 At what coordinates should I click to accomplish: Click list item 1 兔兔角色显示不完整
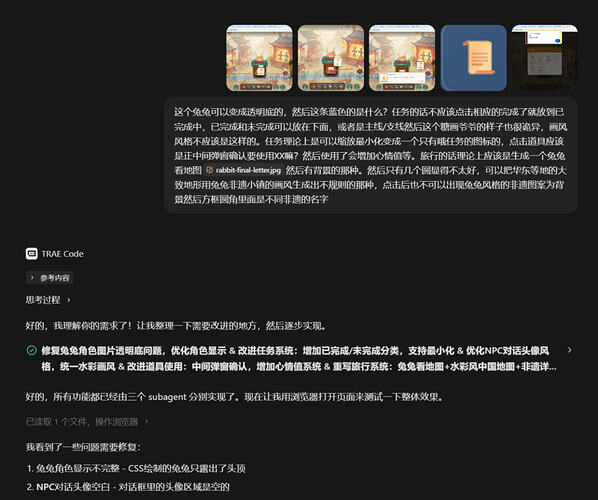pos(136,468)
